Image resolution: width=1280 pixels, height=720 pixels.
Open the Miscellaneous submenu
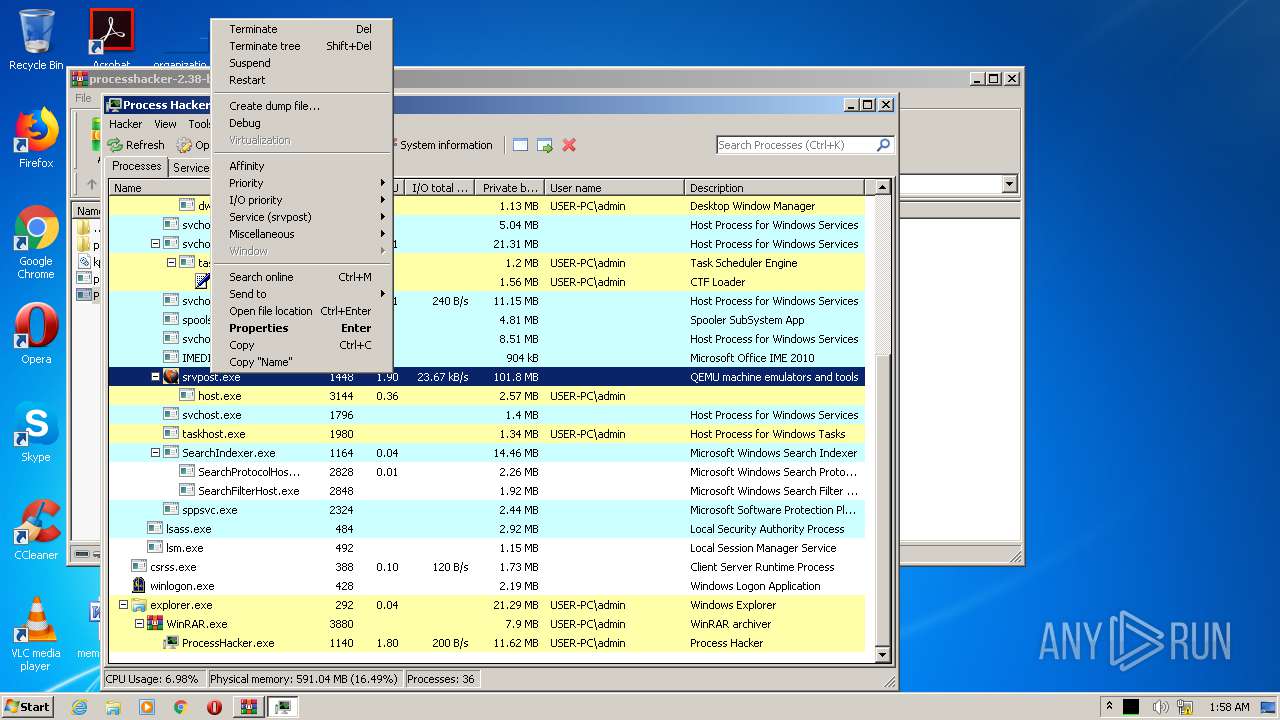click(x=301, y=234)
